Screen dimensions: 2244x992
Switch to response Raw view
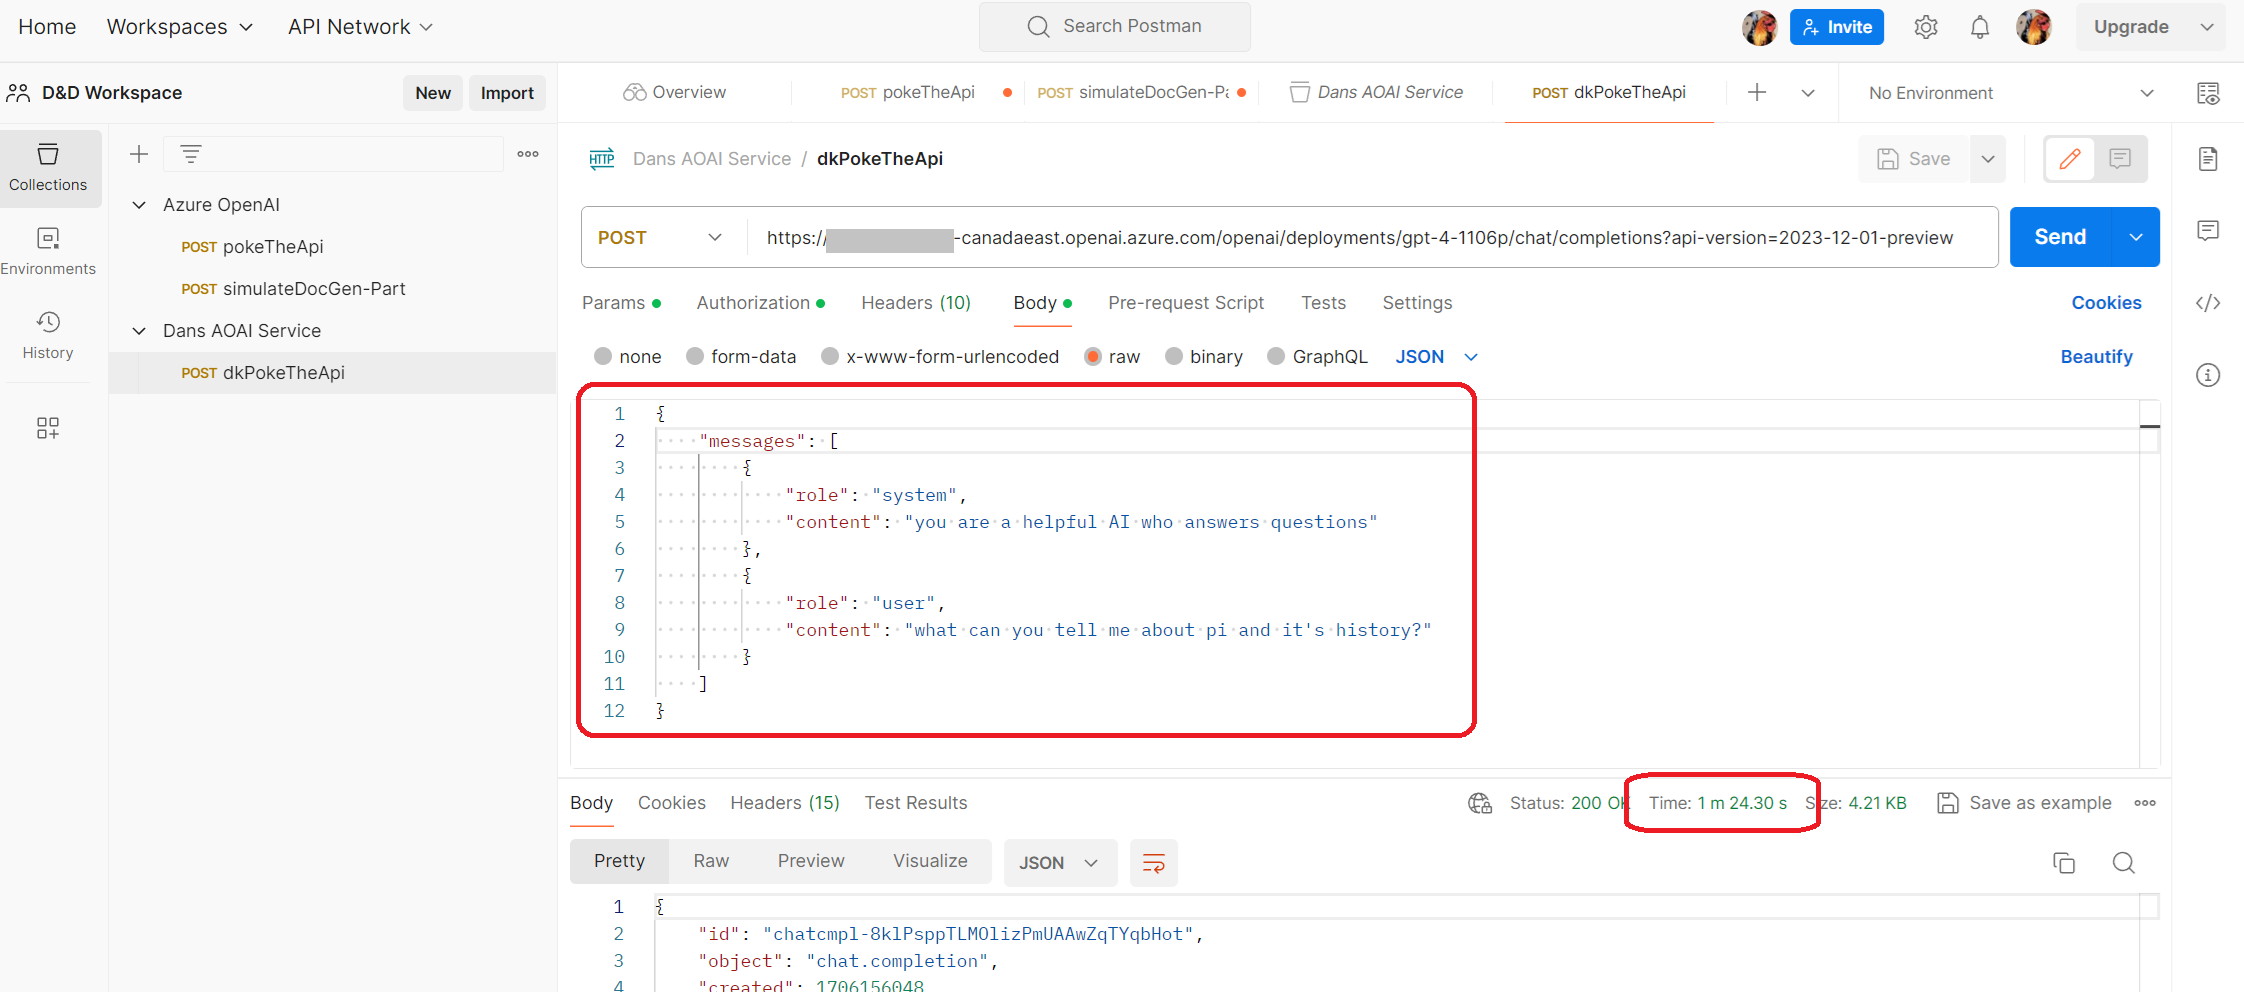click(x=711, y=861)
